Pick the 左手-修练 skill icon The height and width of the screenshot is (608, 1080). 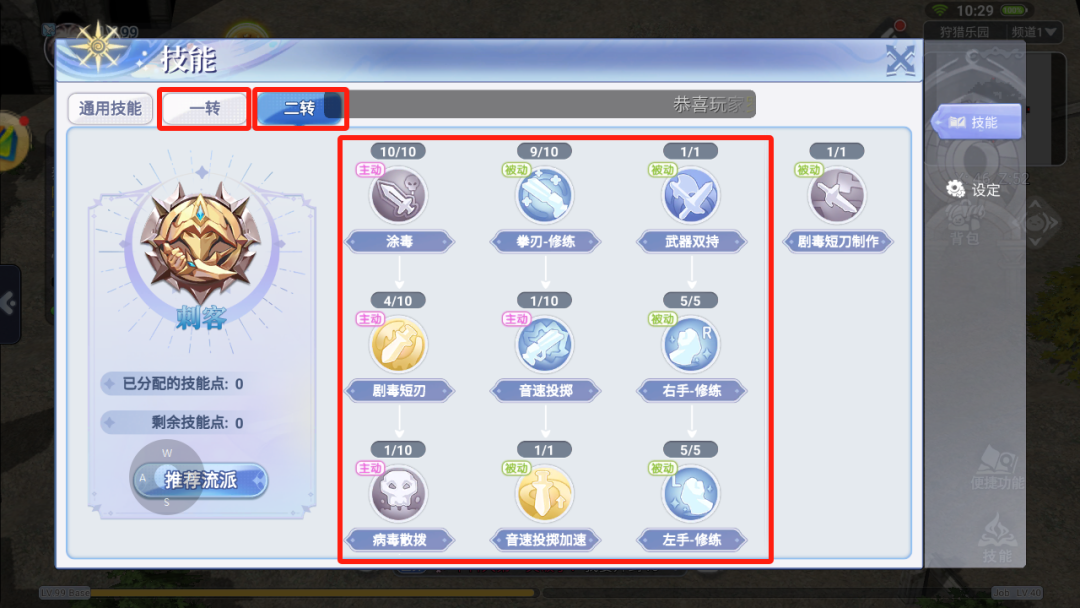coord(690,494)
